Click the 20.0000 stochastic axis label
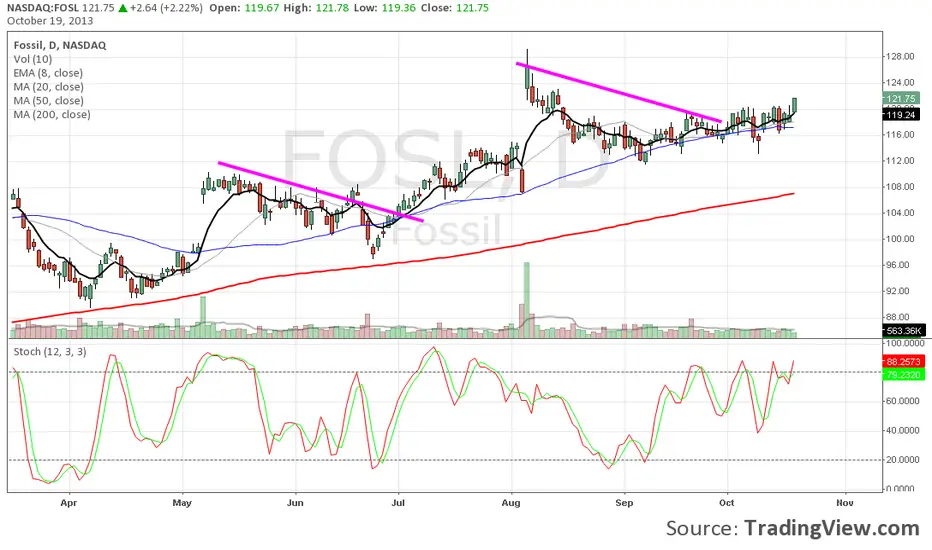The width and height of the screenshot is (932, 550). point(905,460)
